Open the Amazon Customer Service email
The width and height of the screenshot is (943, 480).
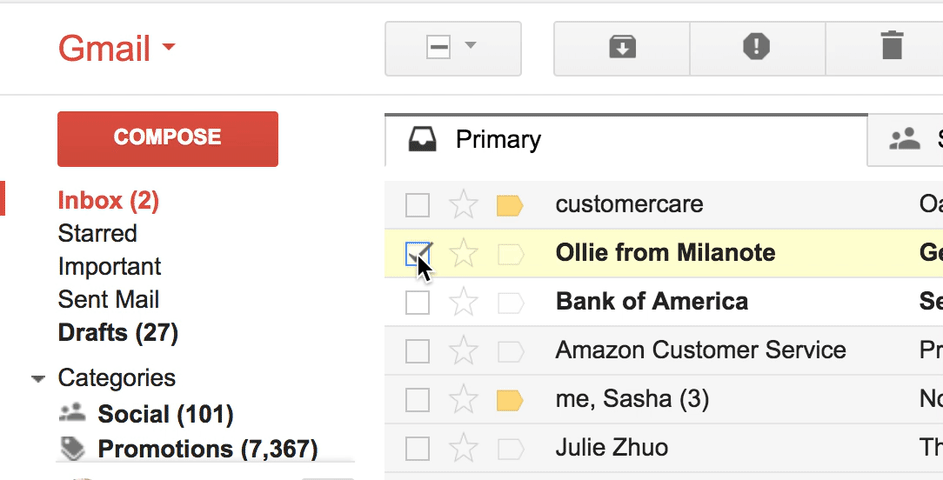tap(700, 350)
